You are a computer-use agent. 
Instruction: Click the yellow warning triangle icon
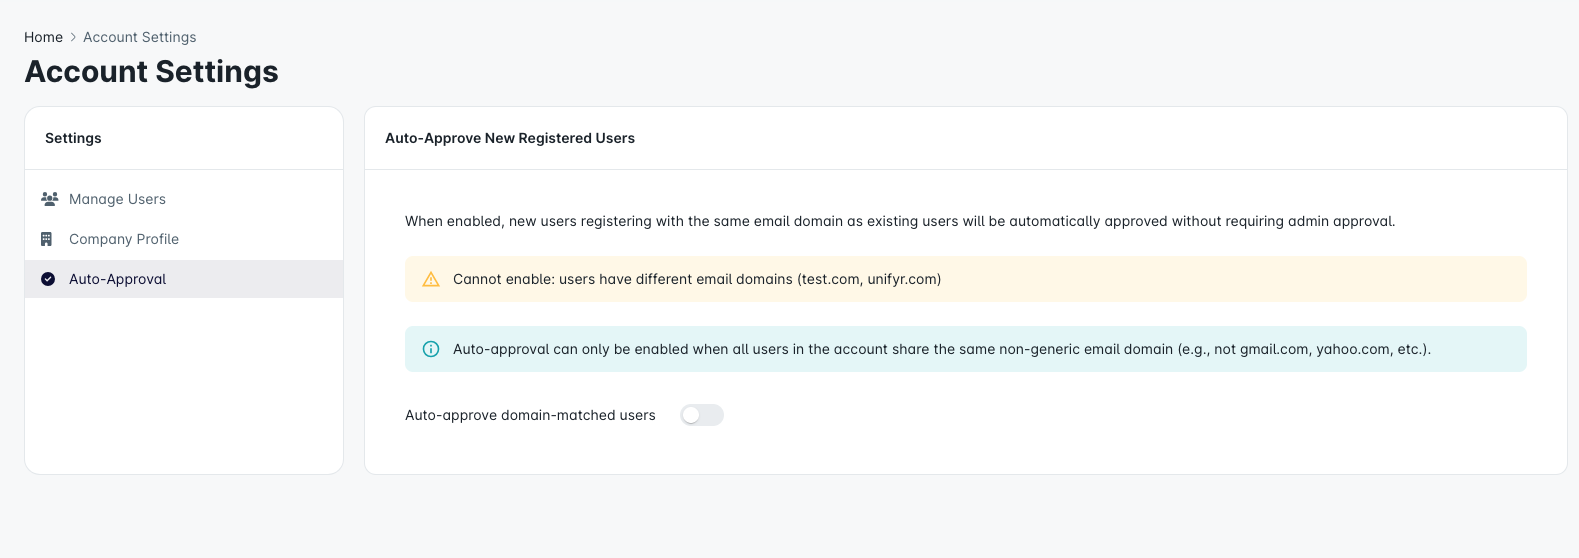pyautogui.click(x=431, y=279)
